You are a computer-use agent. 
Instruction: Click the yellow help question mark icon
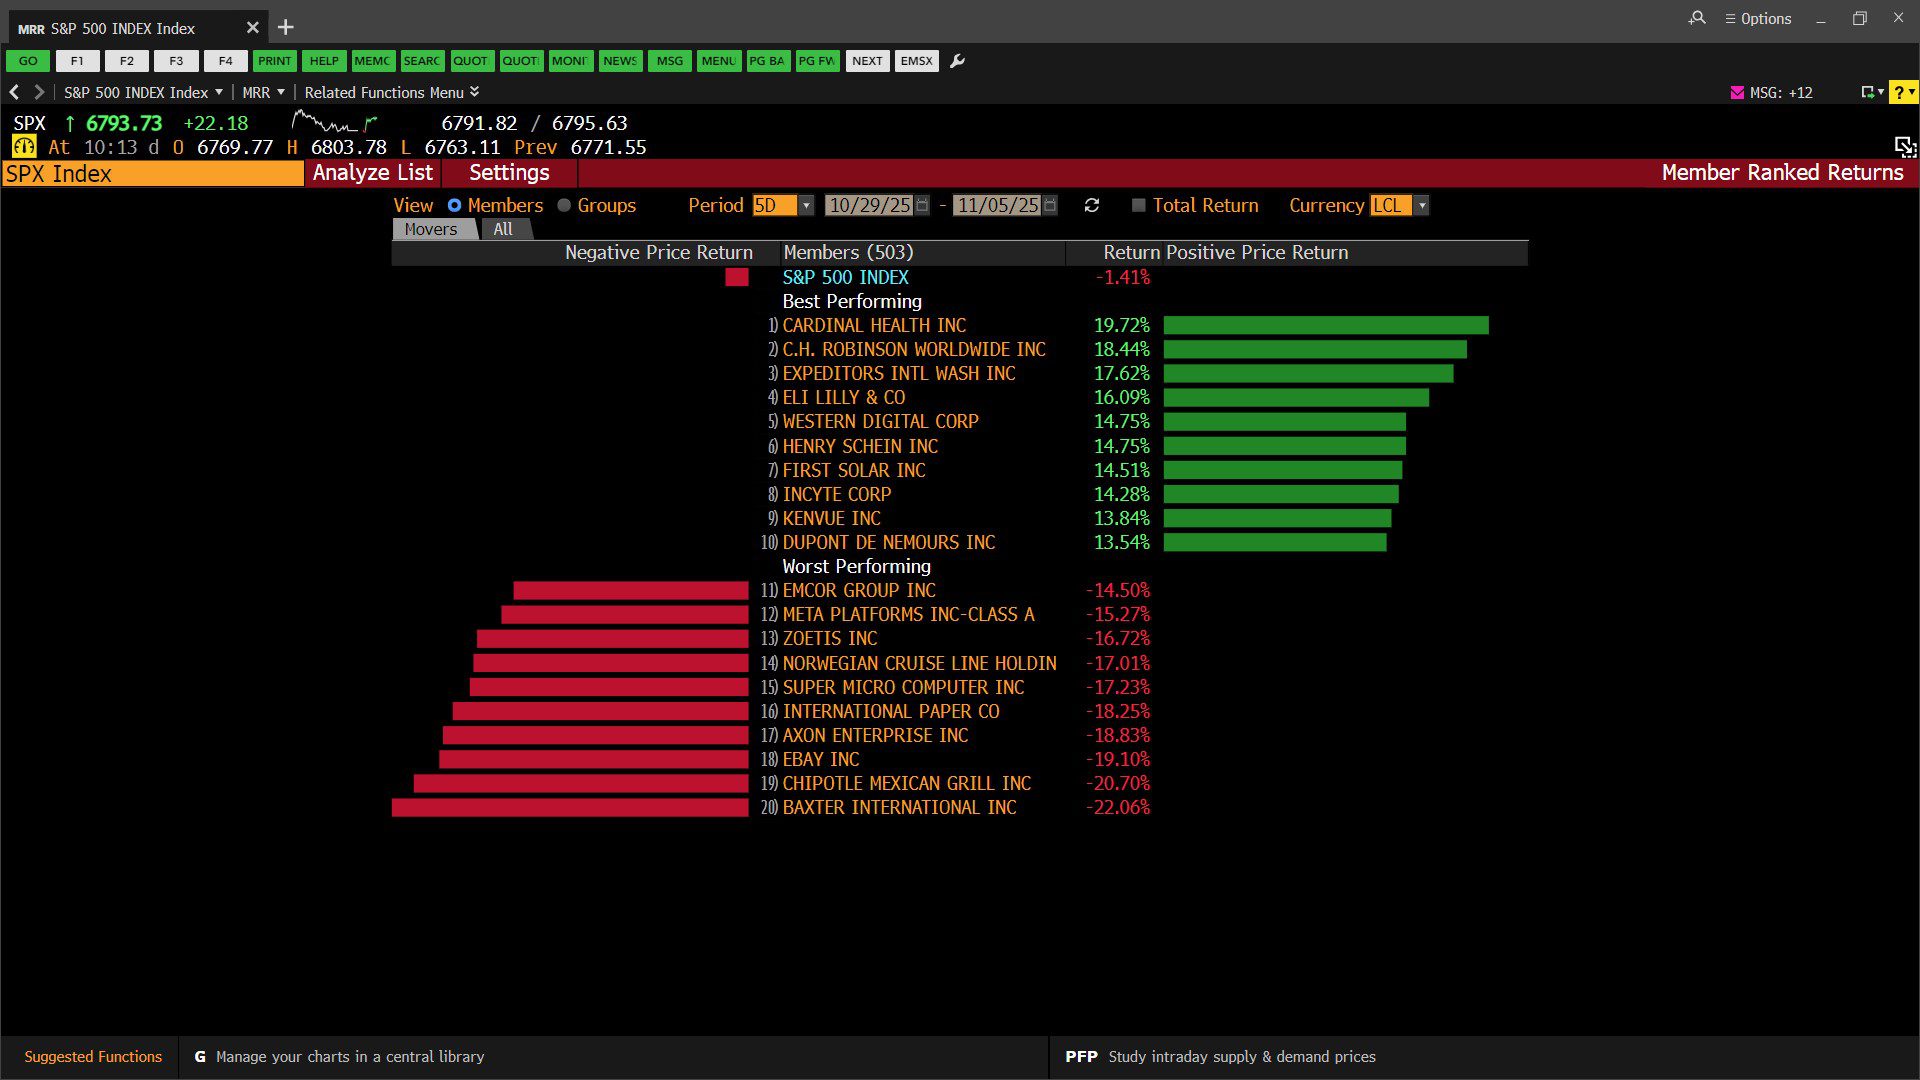point(1898,92)
